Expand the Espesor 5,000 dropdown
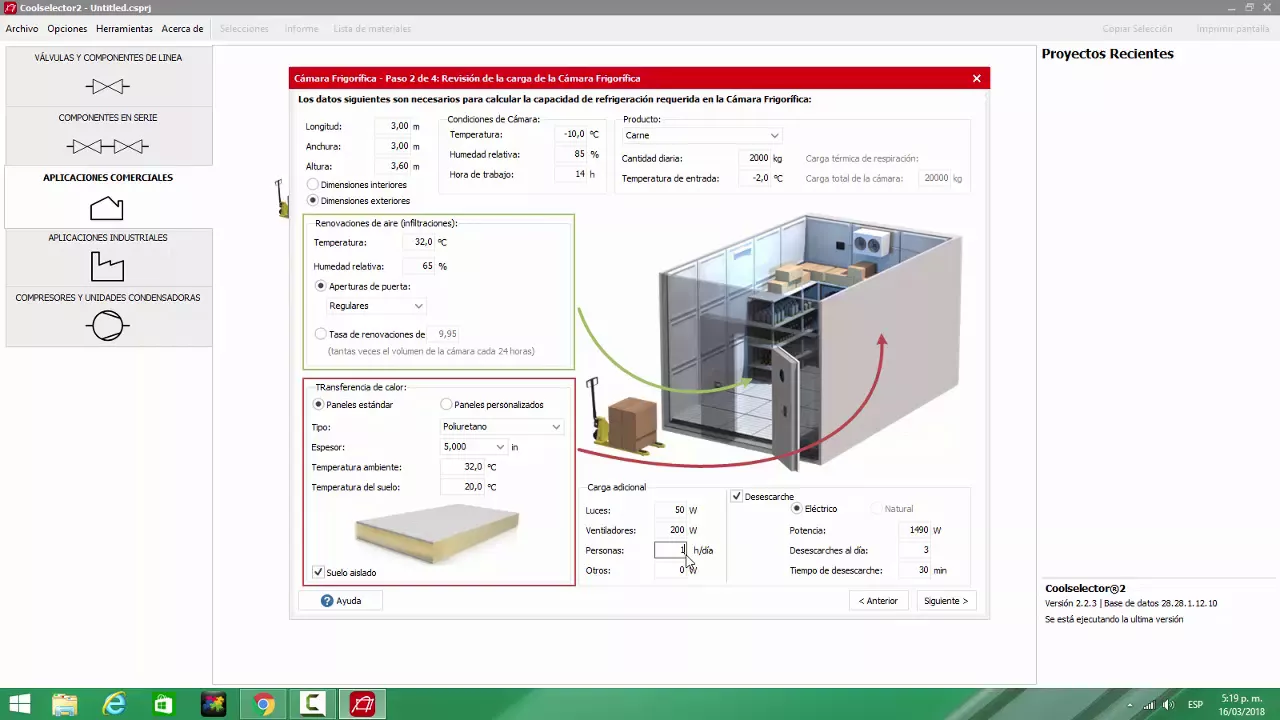 tap(474, 447)
